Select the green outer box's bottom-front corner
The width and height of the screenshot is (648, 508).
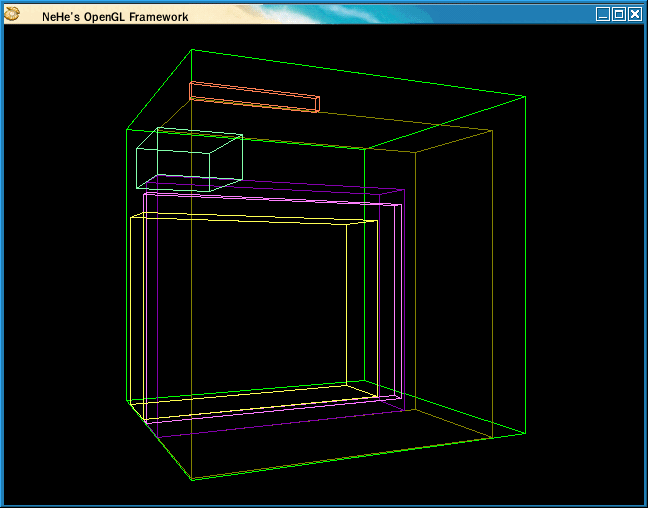191,480
